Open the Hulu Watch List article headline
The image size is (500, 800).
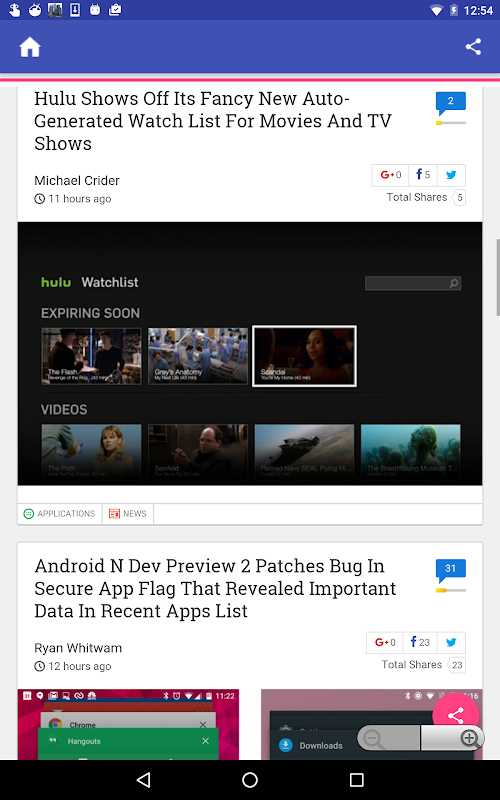tap(213, 121)
